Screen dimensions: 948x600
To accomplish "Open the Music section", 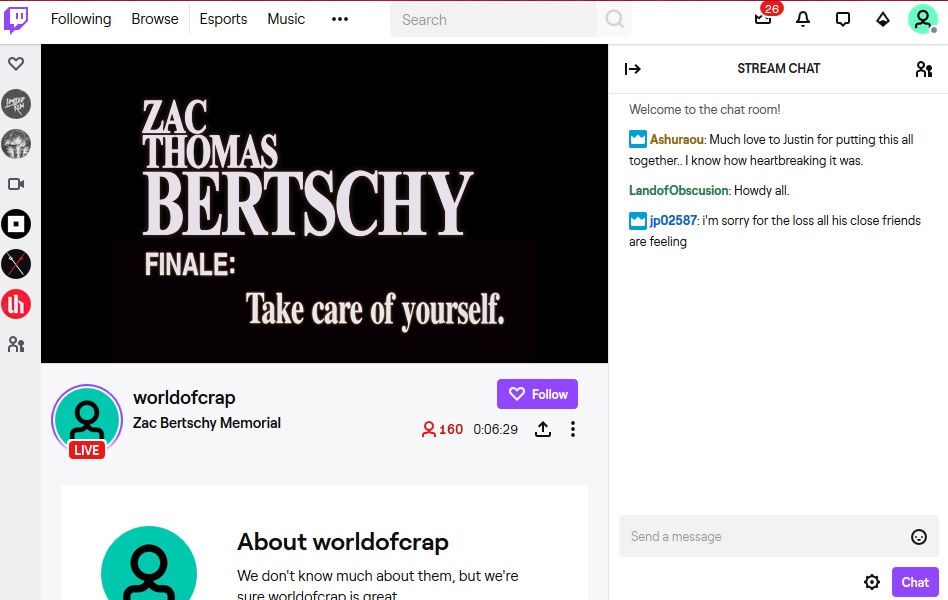I will pyautogui.click(x=286, y=19).
